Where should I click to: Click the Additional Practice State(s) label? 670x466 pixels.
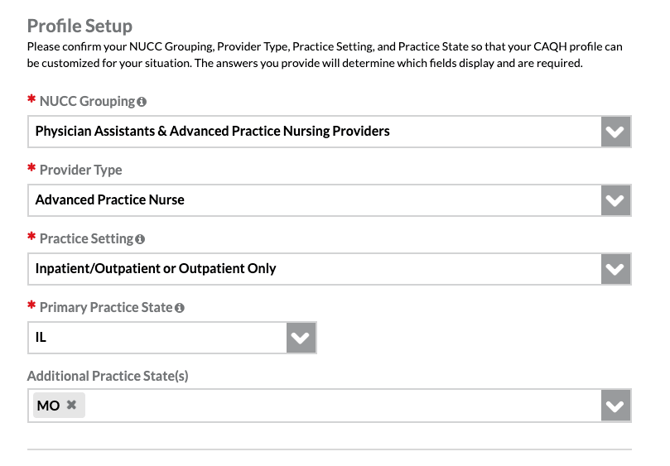coord(108,376)
